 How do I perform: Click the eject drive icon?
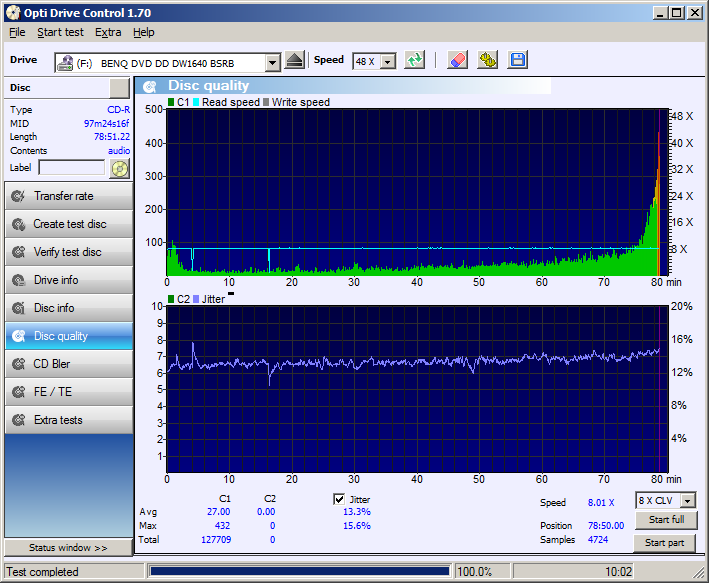295,60
